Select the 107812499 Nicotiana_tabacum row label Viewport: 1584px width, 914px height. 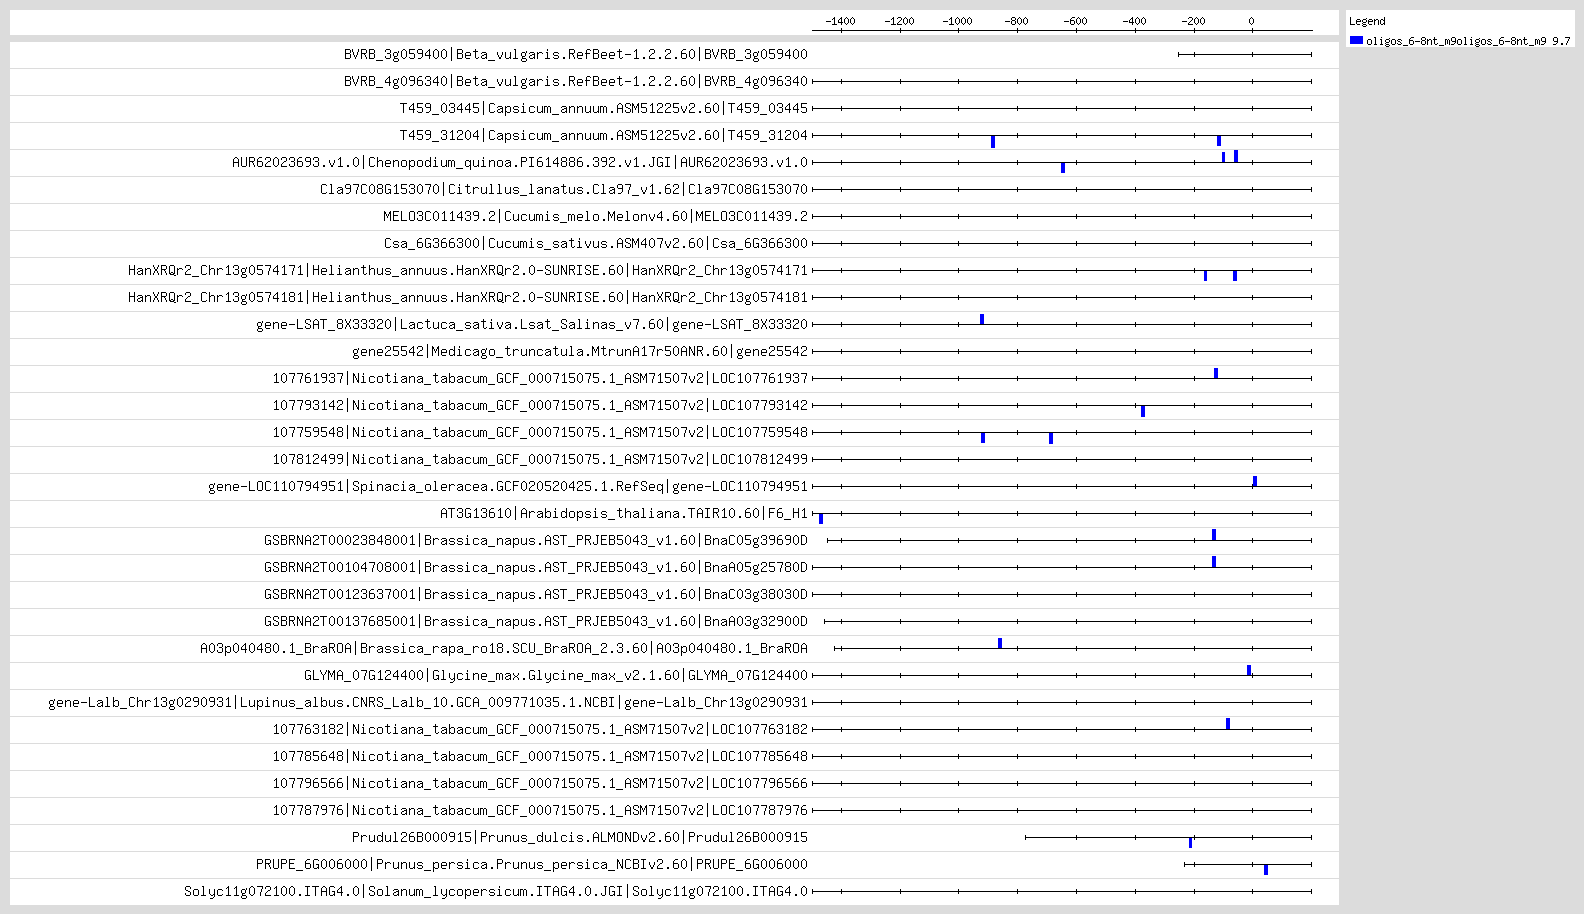[x=540, y=459]
